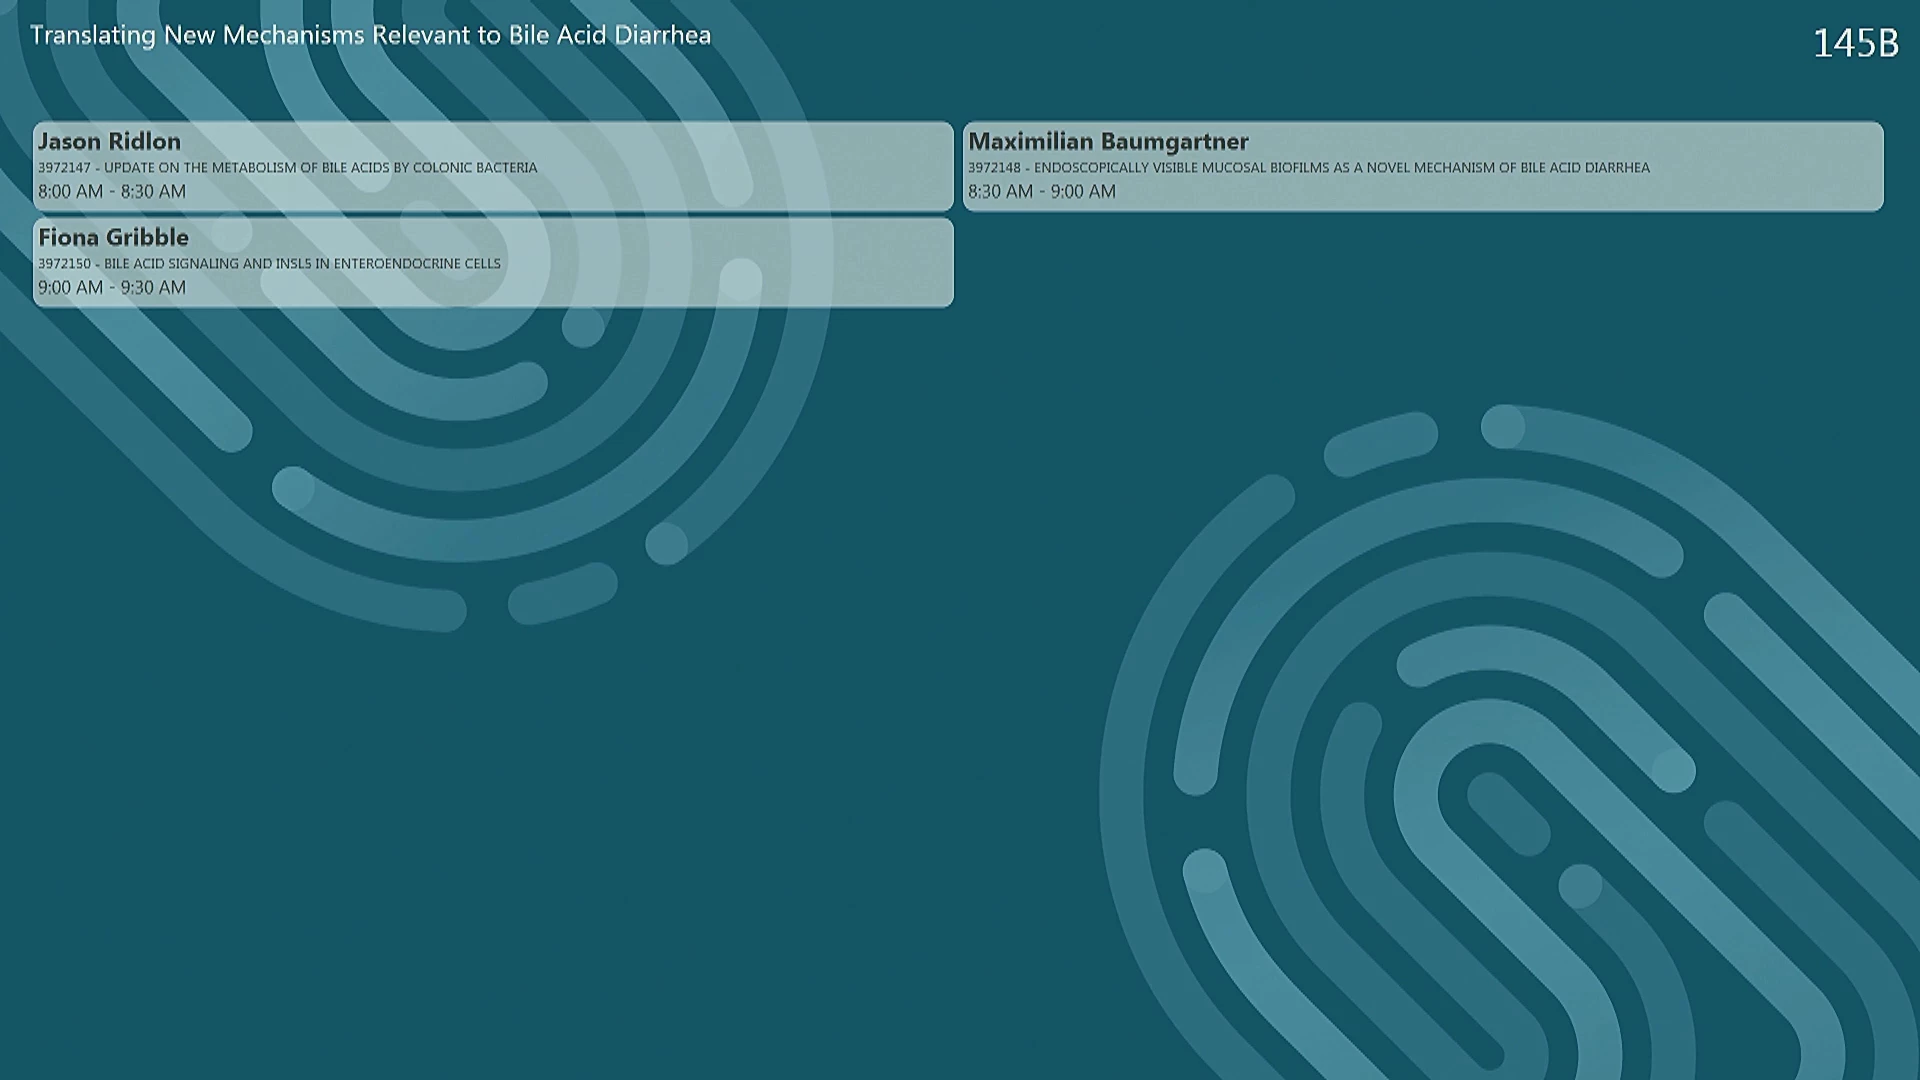This screenshot has height=1080, width=1920.
Task: Open the Jason Ridlon session card
Action: [x=493, y=166]
